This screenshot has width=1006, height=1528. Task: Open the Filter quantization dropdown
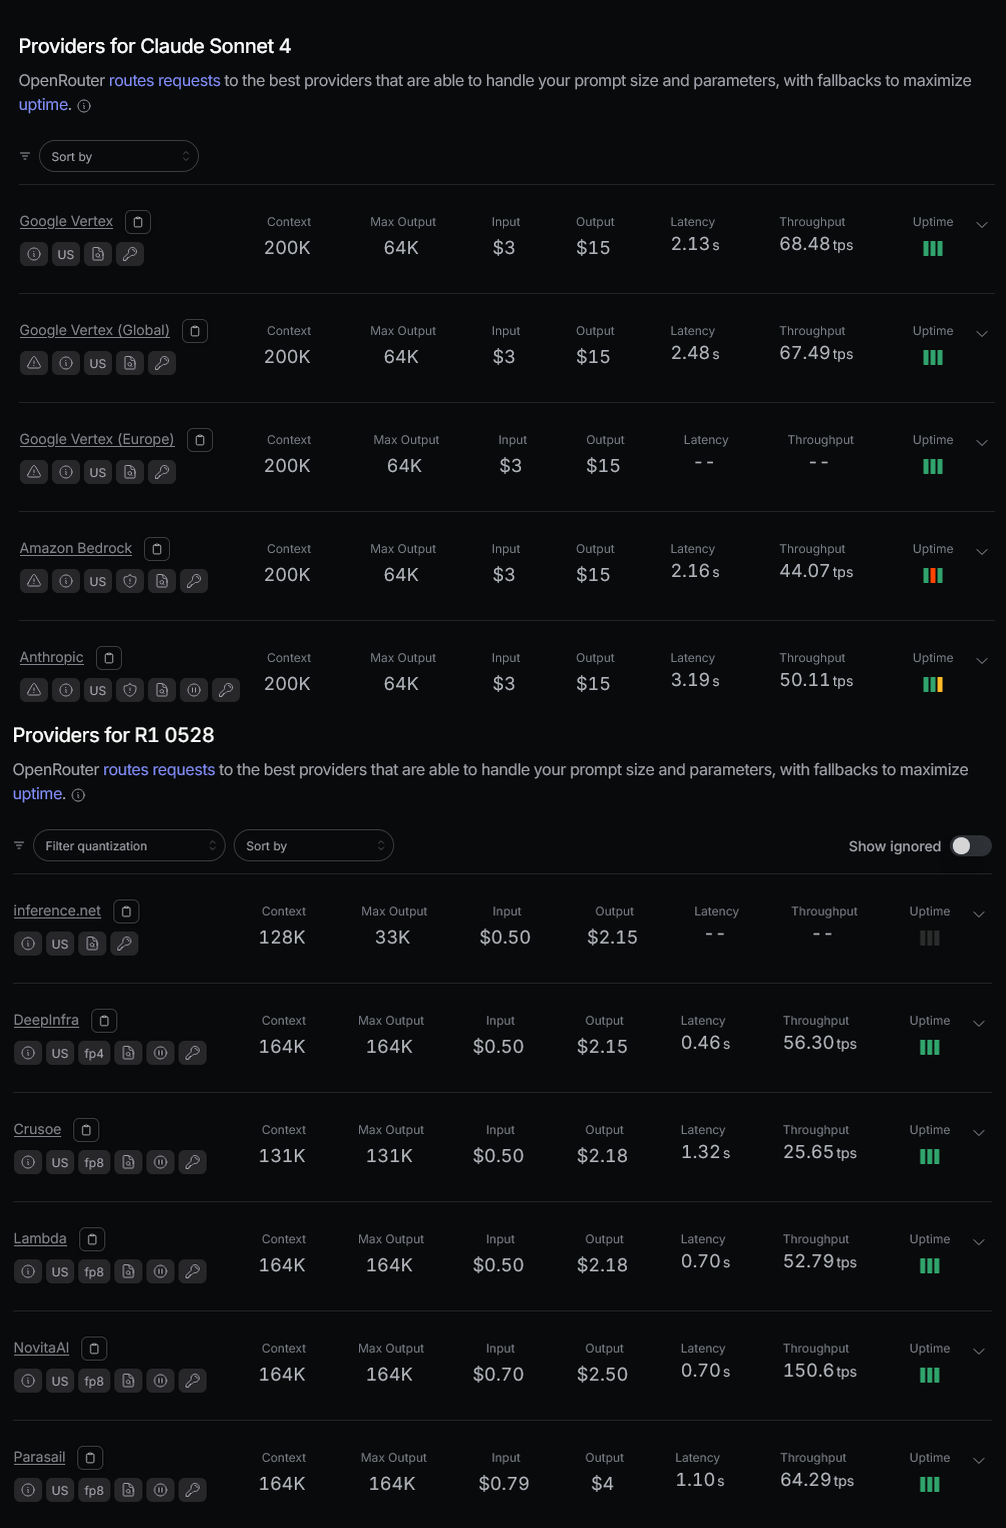[x=130, y=846]
